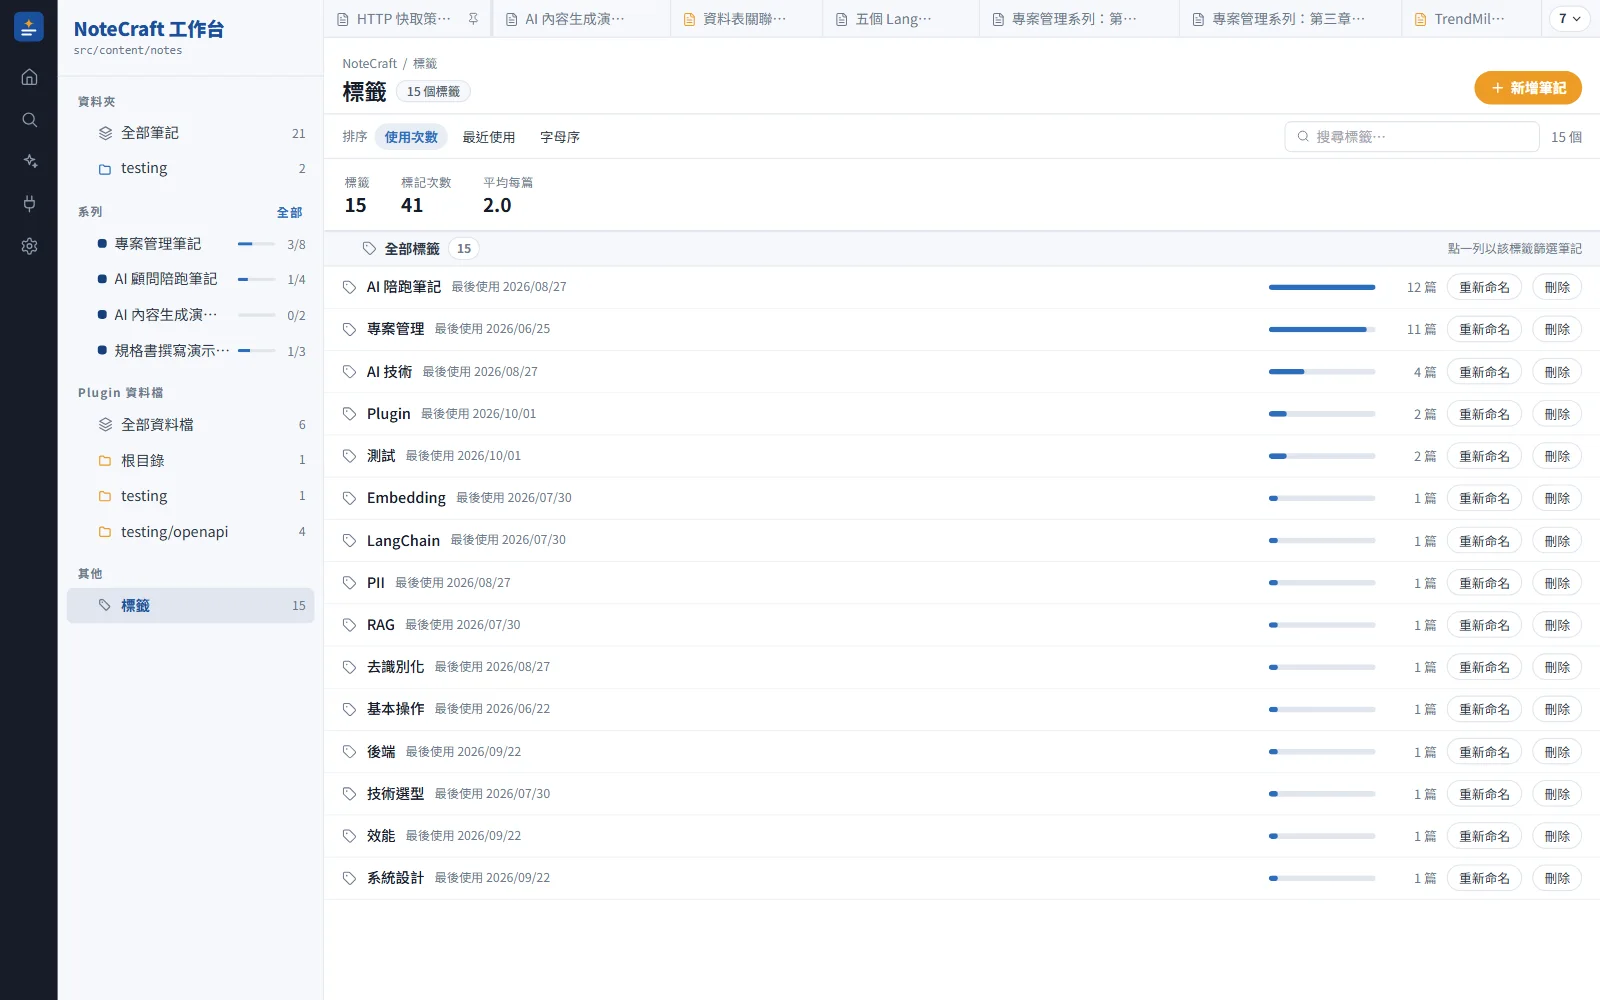Click usage bar of AI 技術 tag
The image size is (1600, 1000).
(1321, 372)
